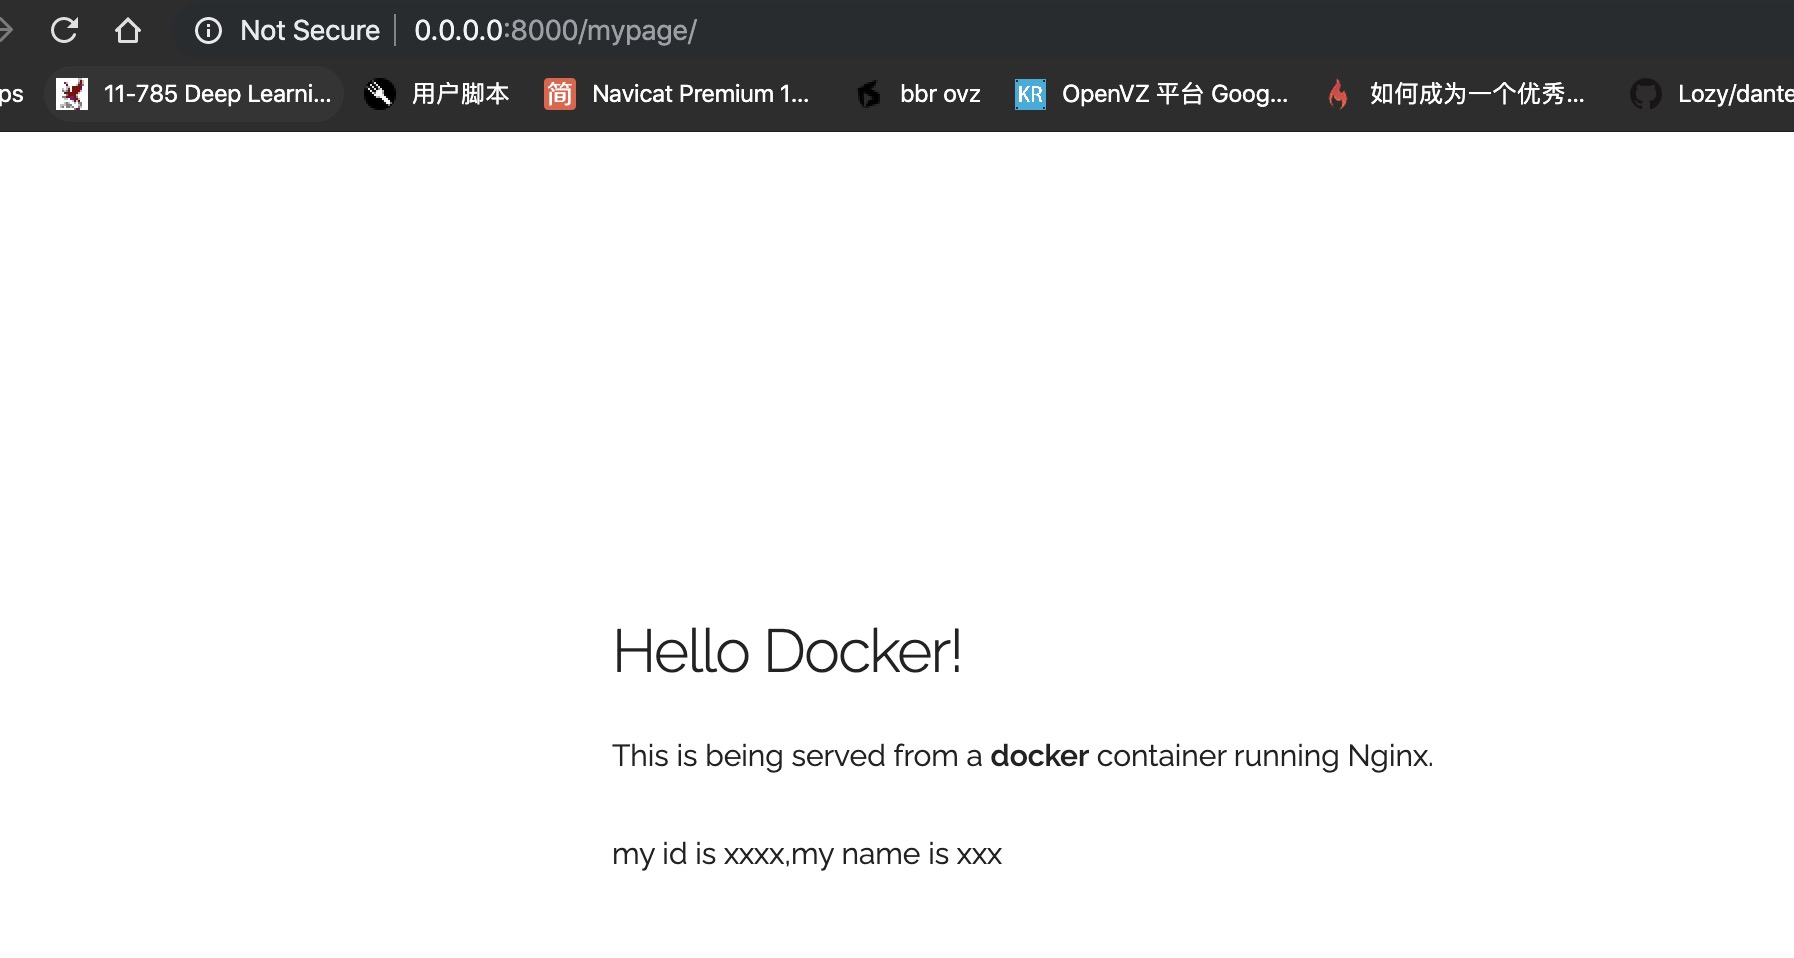
Task: Click the bold word docker
Action: point(1038,756)
